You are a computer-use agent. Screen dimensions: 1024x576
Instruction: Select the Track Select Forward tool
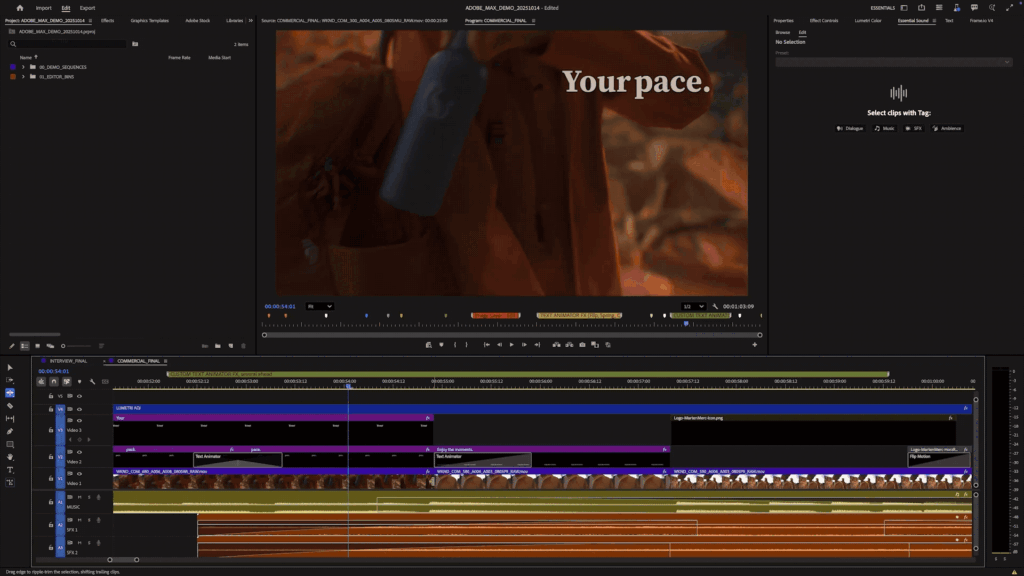(x=10, y=380)
